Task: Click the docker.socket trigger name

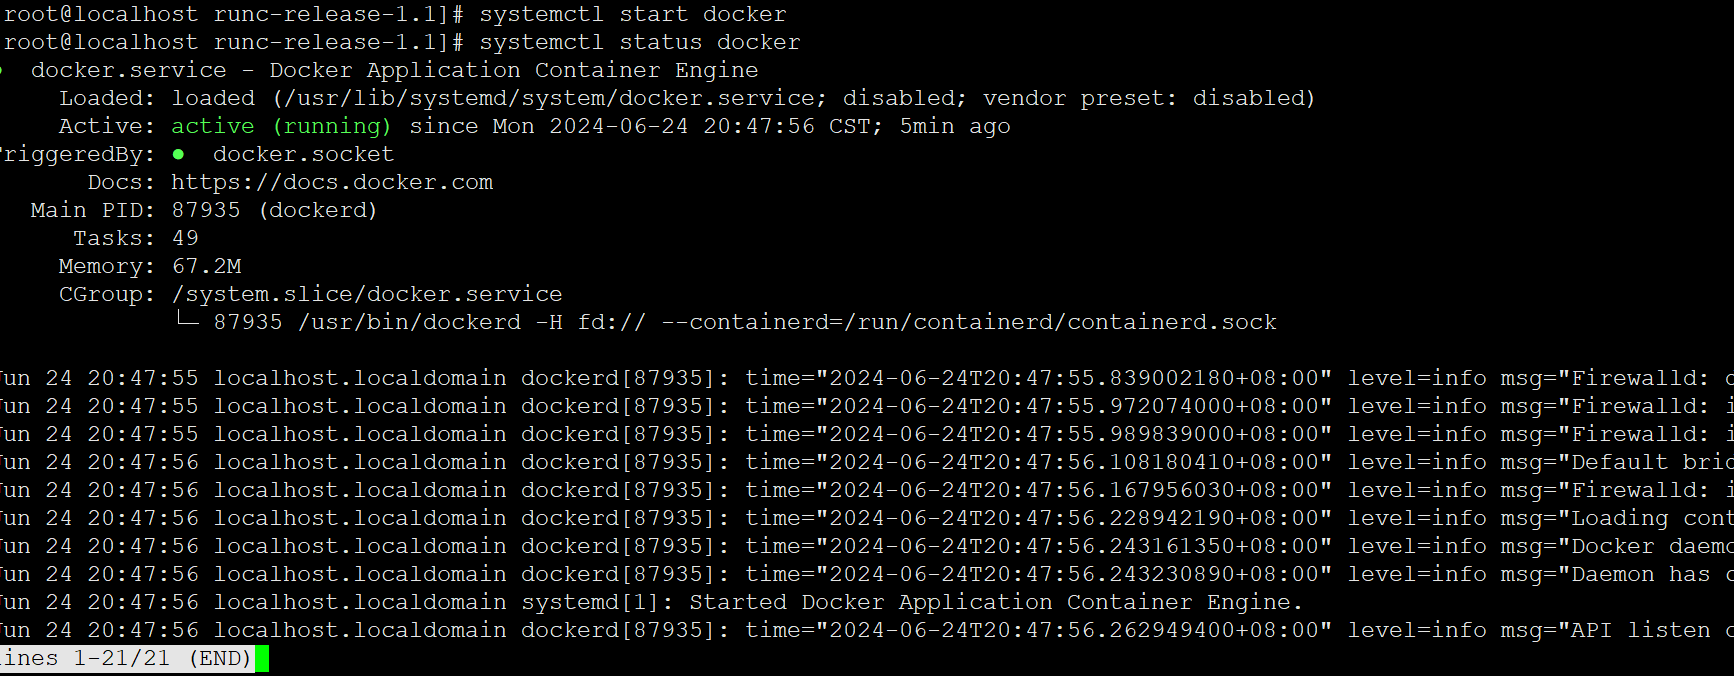Action: coord(303,155)
